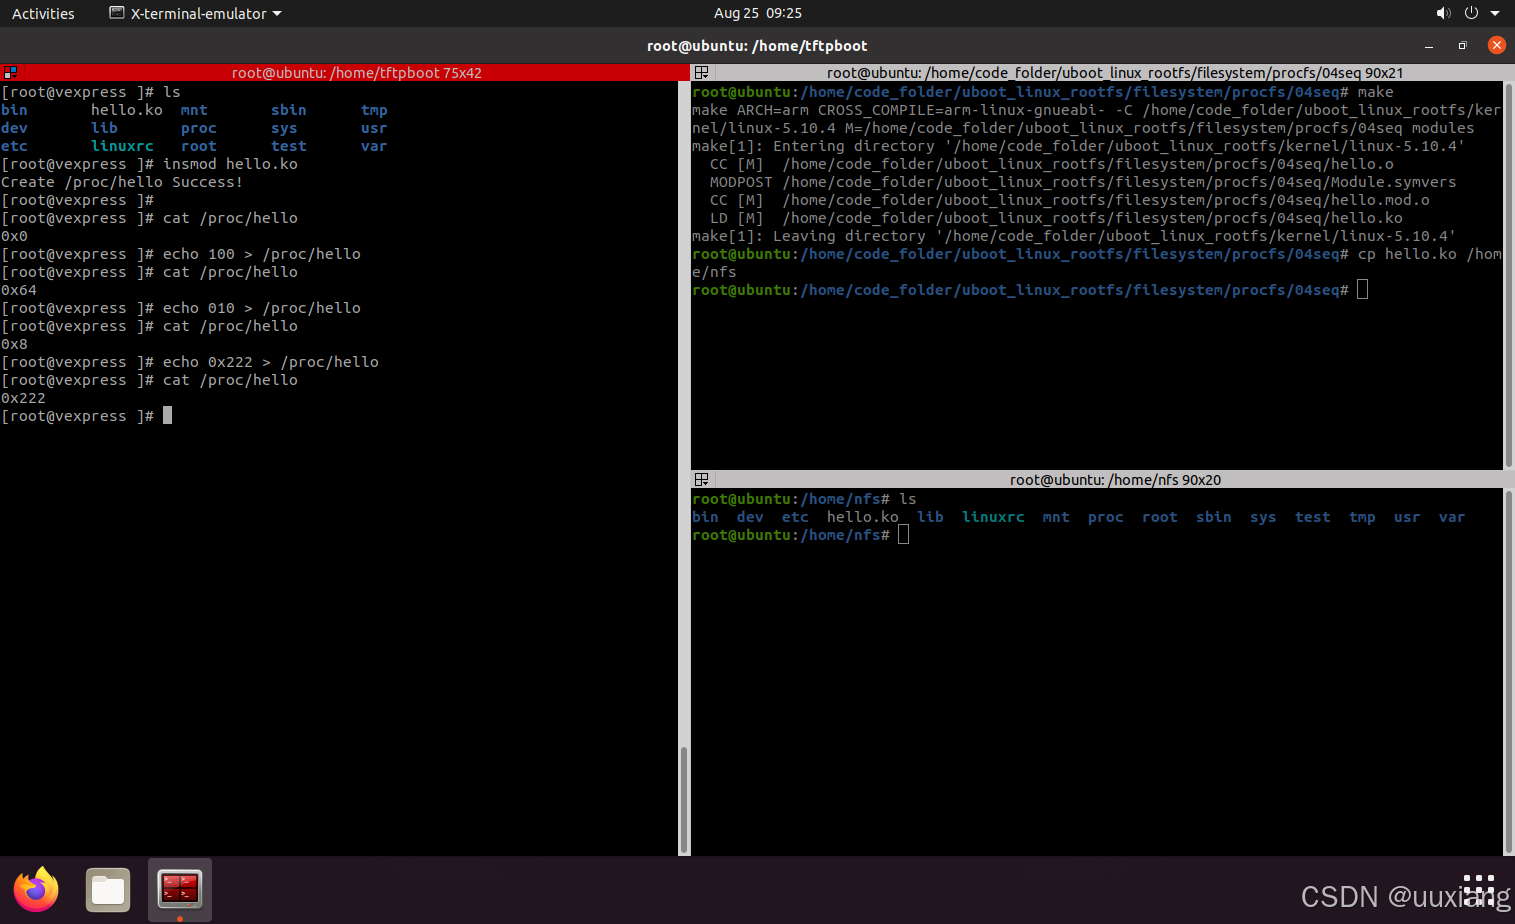The image size is (1515, 924).
Task: Click the left terminal prompt cursor
Action: tap(167, 415)
